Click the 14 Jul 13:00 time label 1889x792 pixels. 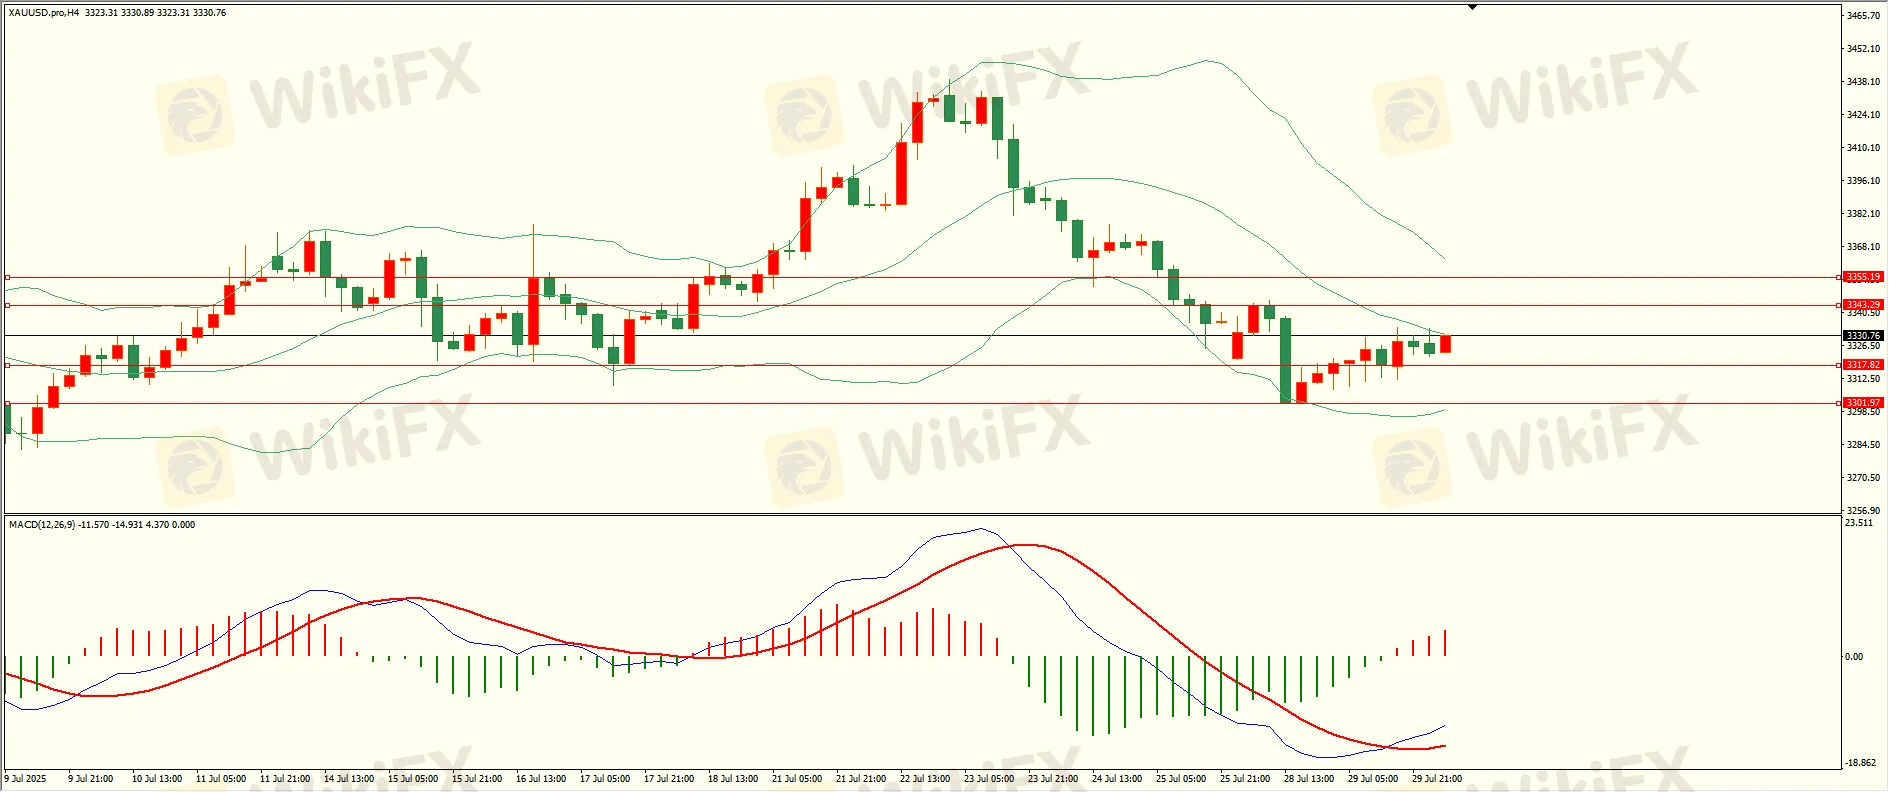click(x=349, y=779)
